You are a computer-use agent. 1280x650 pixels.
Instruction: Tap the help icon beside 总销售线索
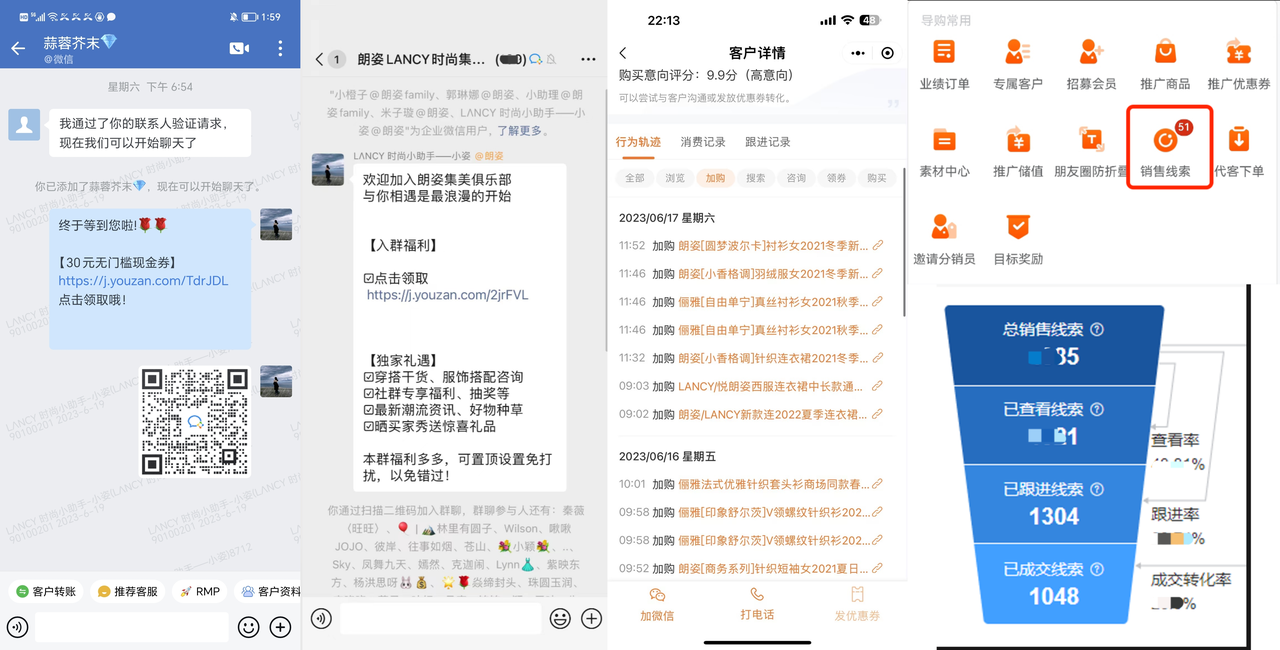click(x=1097, y=330)
